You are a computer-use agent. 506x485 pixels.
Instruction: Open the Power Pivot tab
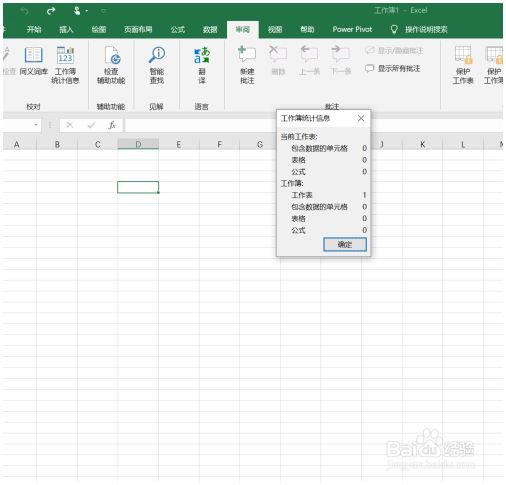pos(352,29)
